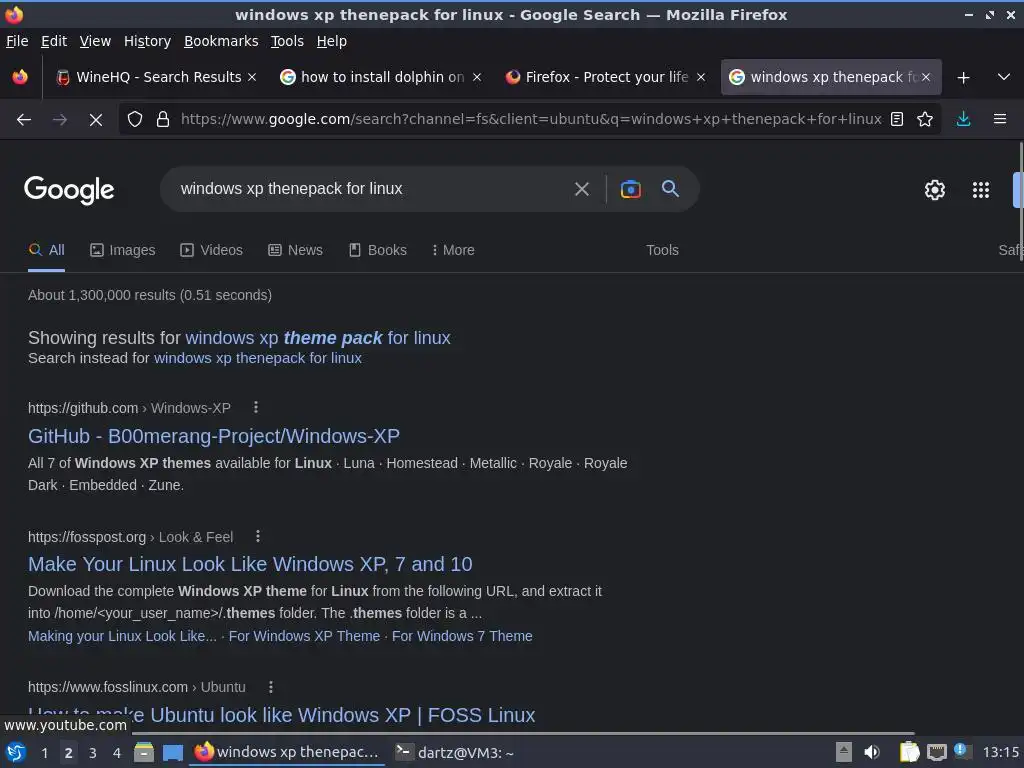Open the clipboard manager tray icon
Viewport: 1024px width, 768px height.
909,752
